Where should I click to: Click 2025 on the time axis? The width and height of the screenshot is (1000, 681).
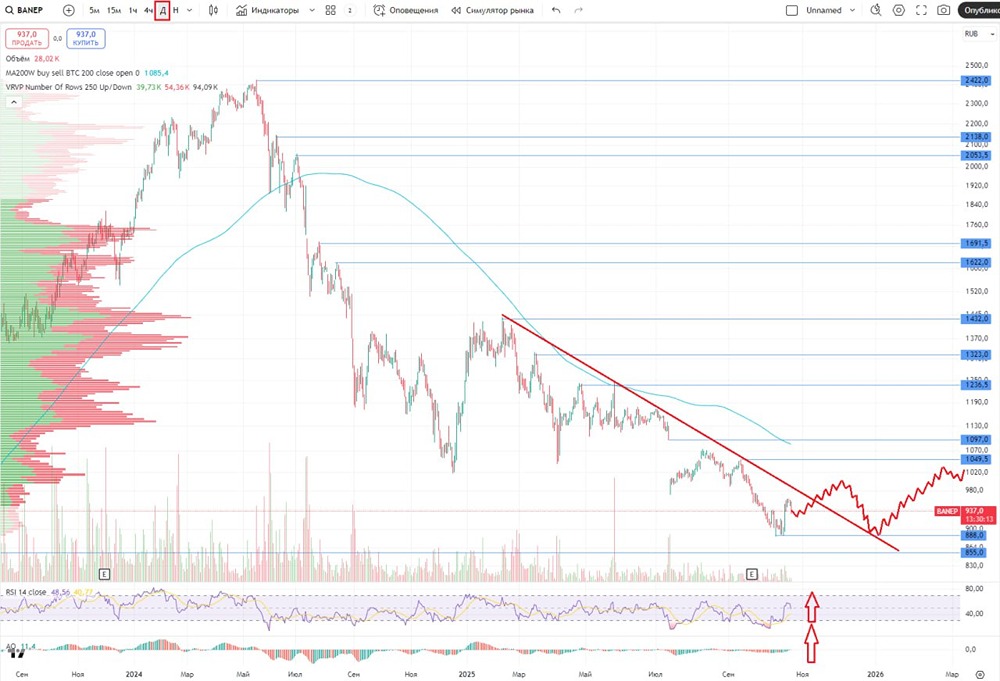click(x=467, y=674)
